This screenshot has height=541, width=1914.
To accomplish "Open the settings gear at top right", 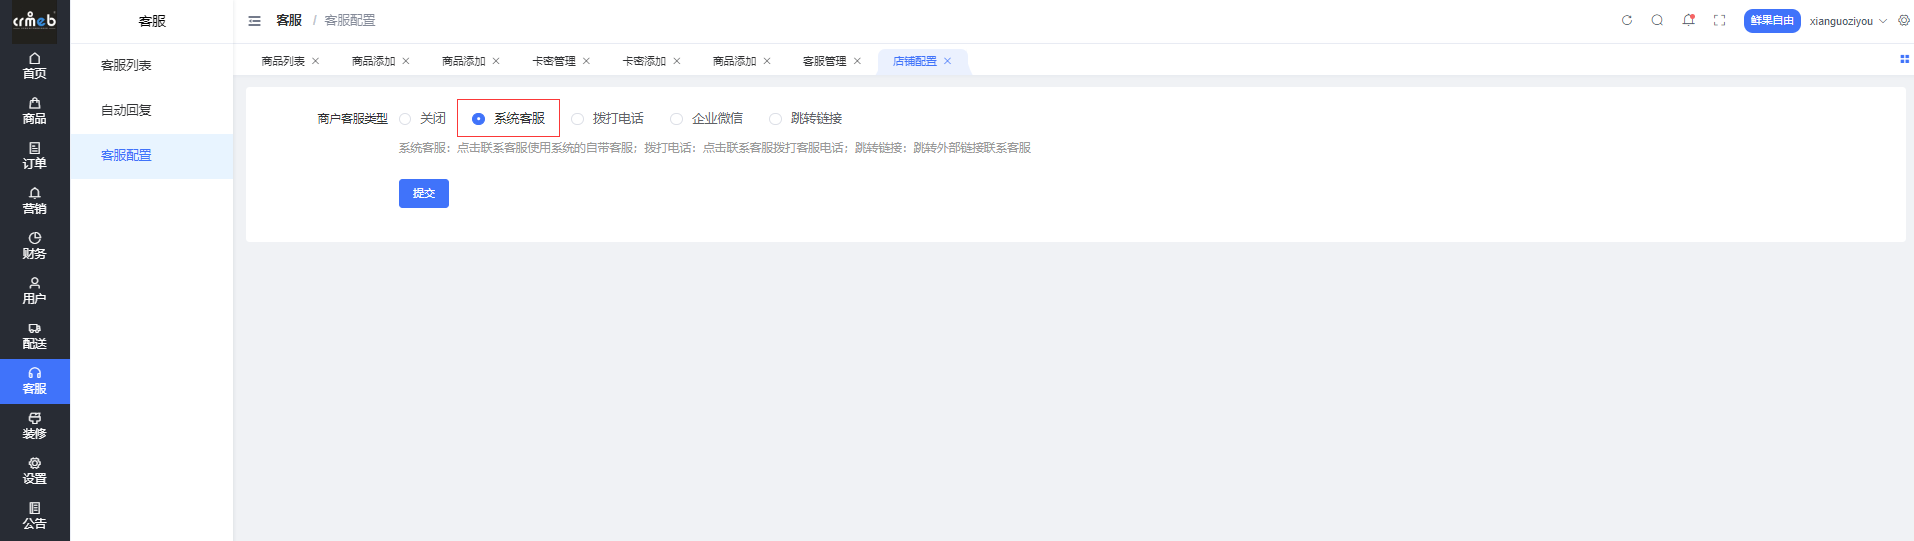I will [x=1903, y=20].
